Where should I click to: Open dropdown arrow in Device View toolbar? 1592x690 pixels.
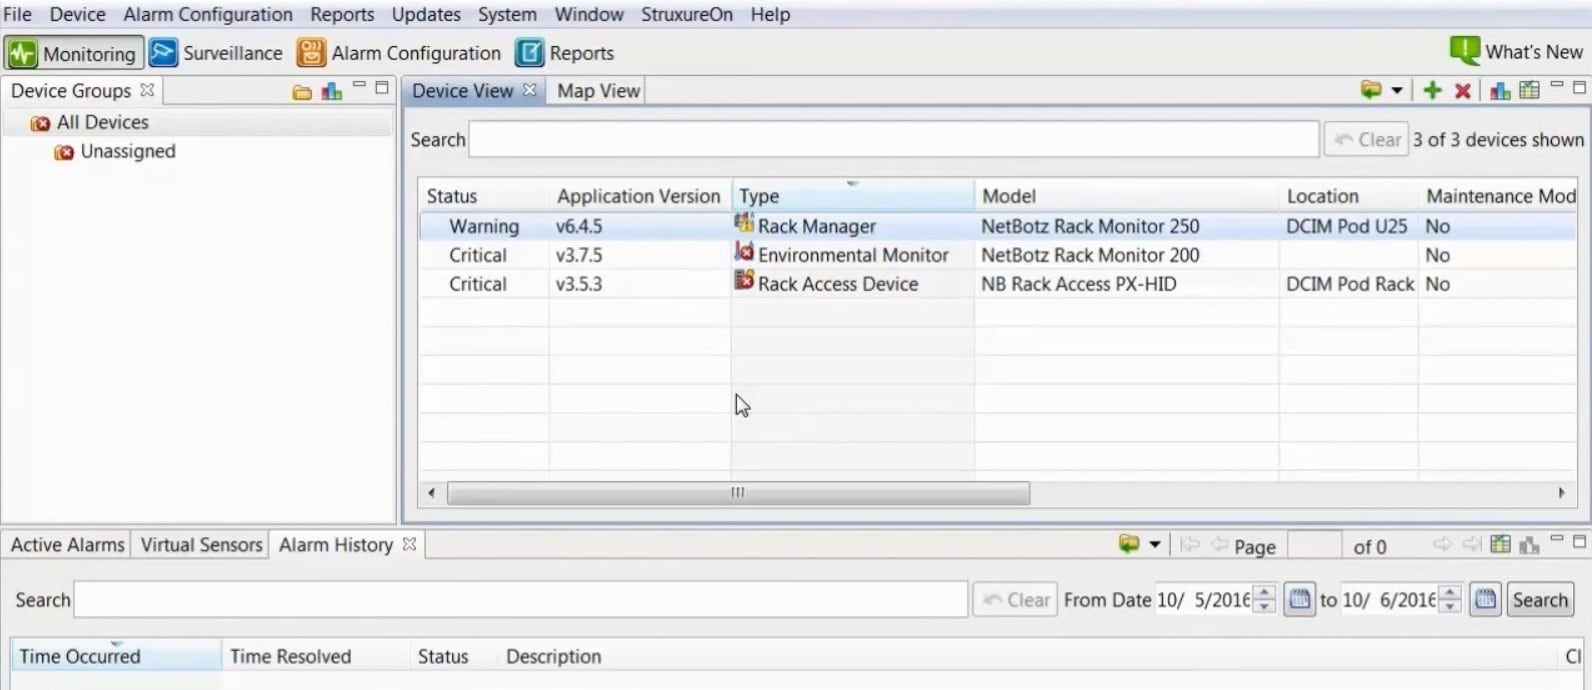1397,91
